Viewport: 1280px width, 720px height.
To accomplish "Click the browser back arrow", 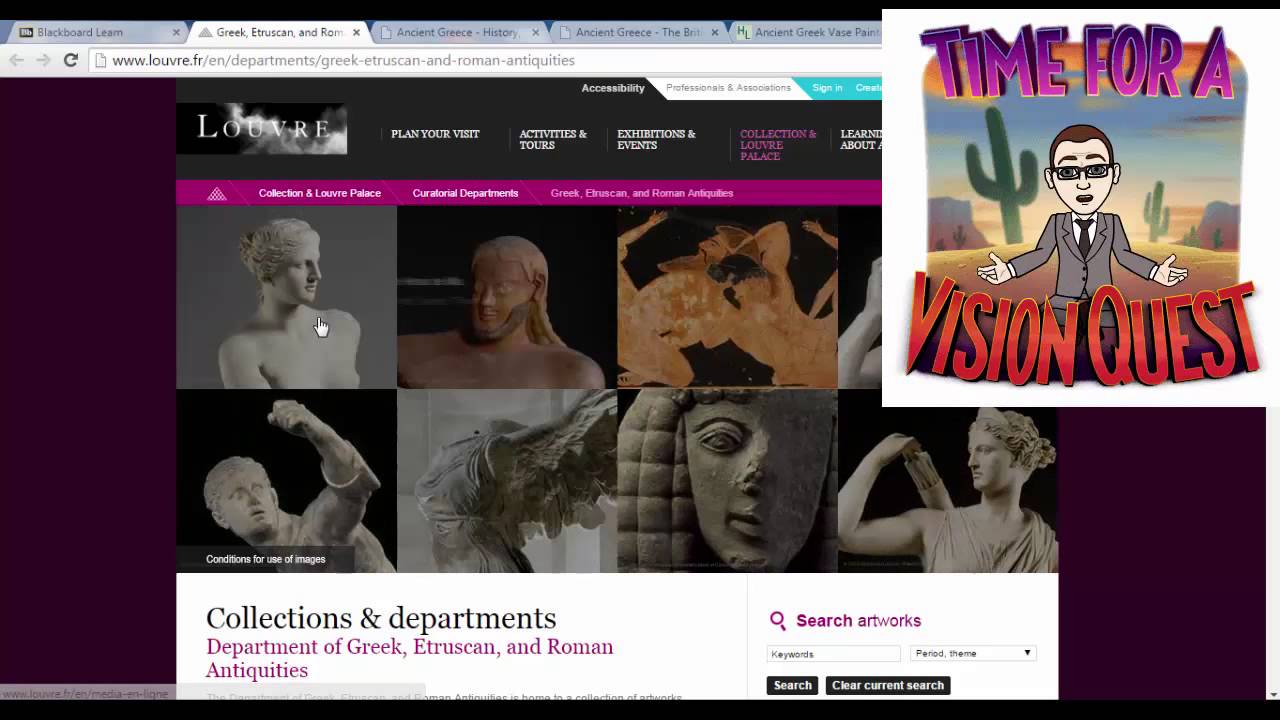I will tap(17, 60).
